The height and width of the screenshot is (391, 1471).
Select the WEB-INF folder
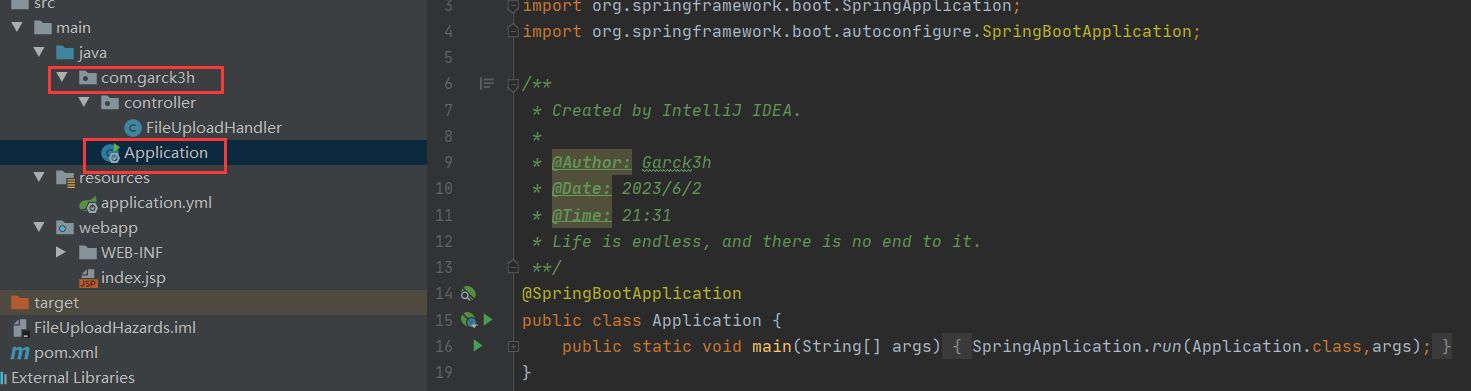[132, 253]
